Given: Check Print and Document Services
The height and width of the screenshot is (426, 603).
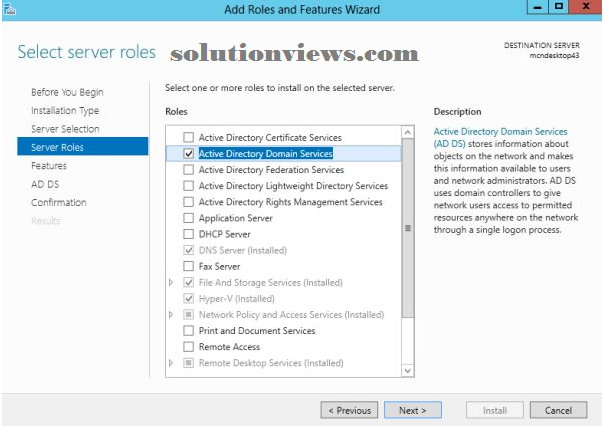Looking at the screenshot, I should 188,331.
